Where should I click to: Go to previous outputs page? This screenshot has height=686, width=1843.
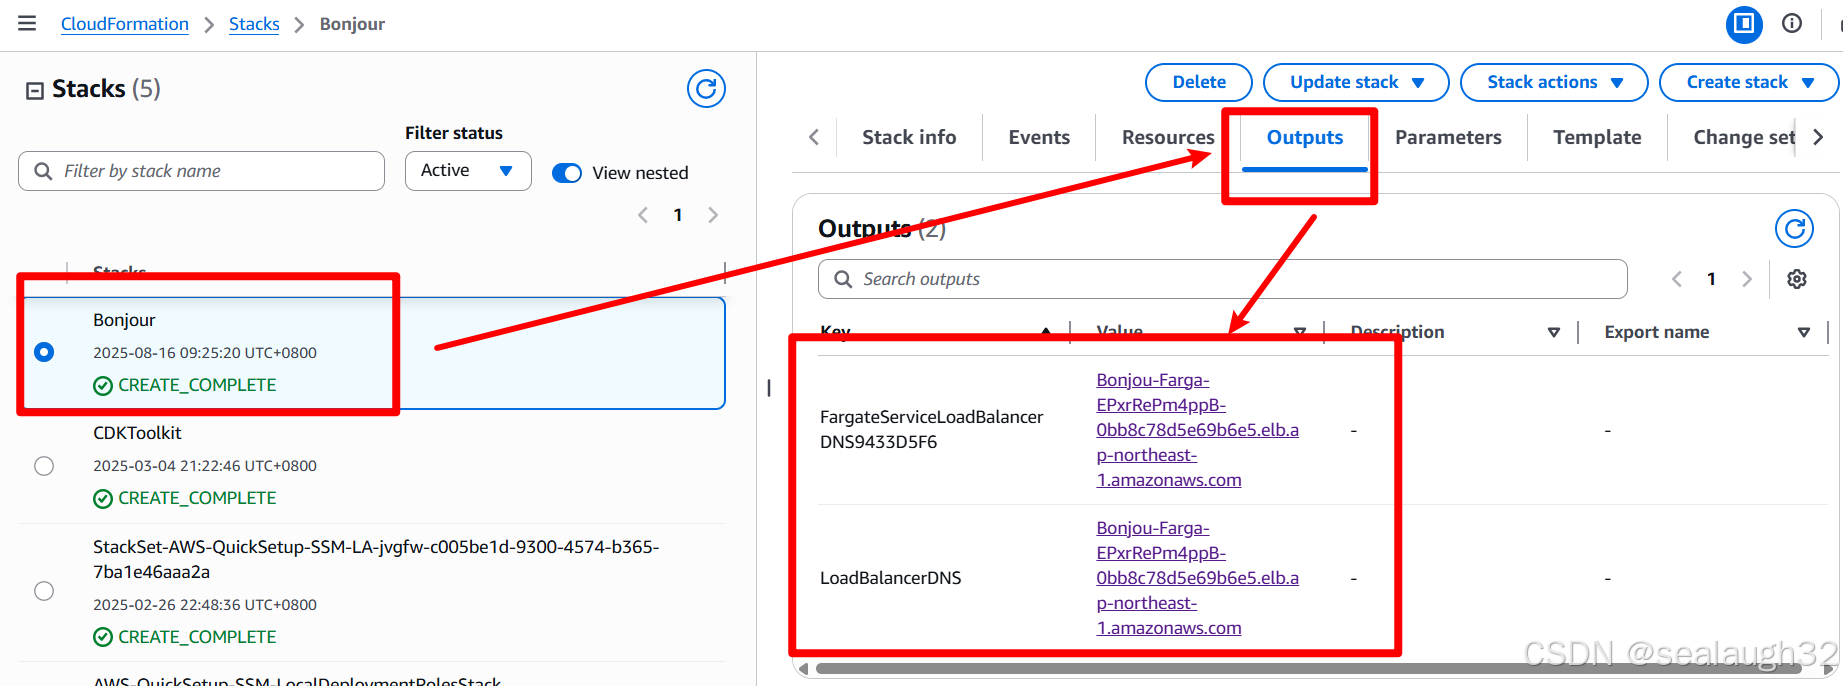click(x=1677, y=279)
